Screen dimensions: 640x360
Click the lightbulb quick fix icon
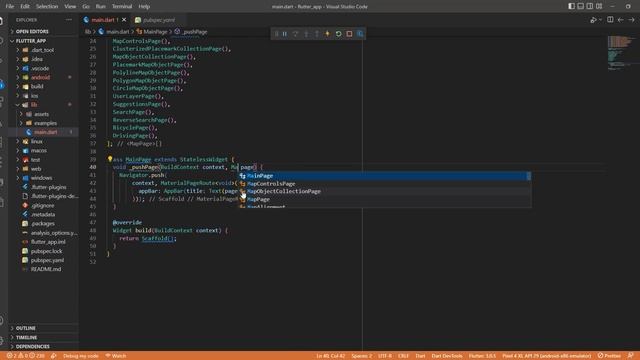[110, 159]
